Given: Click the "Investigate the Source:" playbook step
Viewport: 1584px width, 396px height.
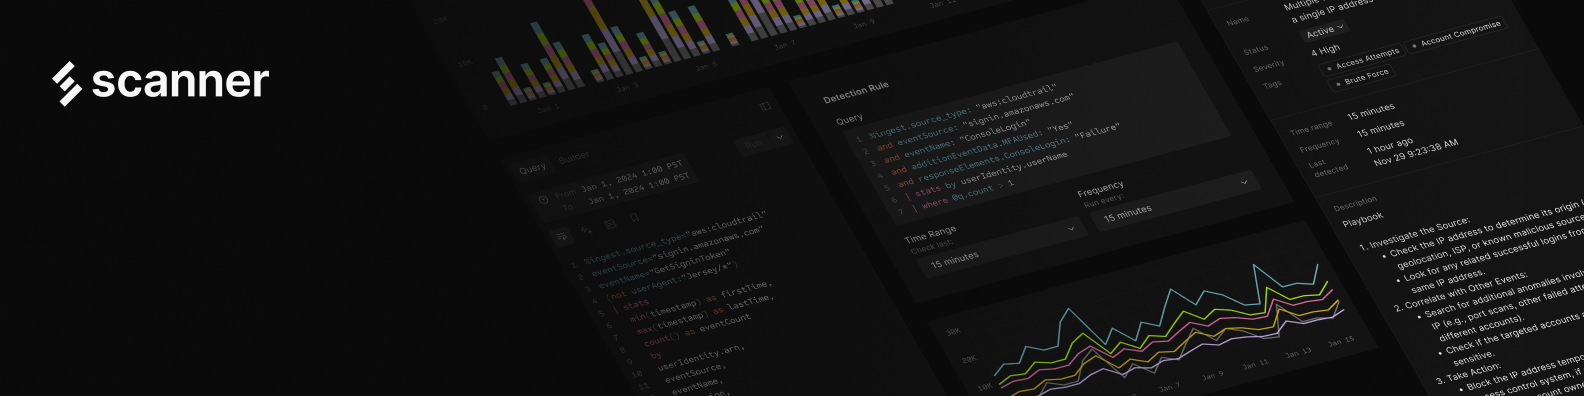Looking at the screenshot, I should point(1414,233).
